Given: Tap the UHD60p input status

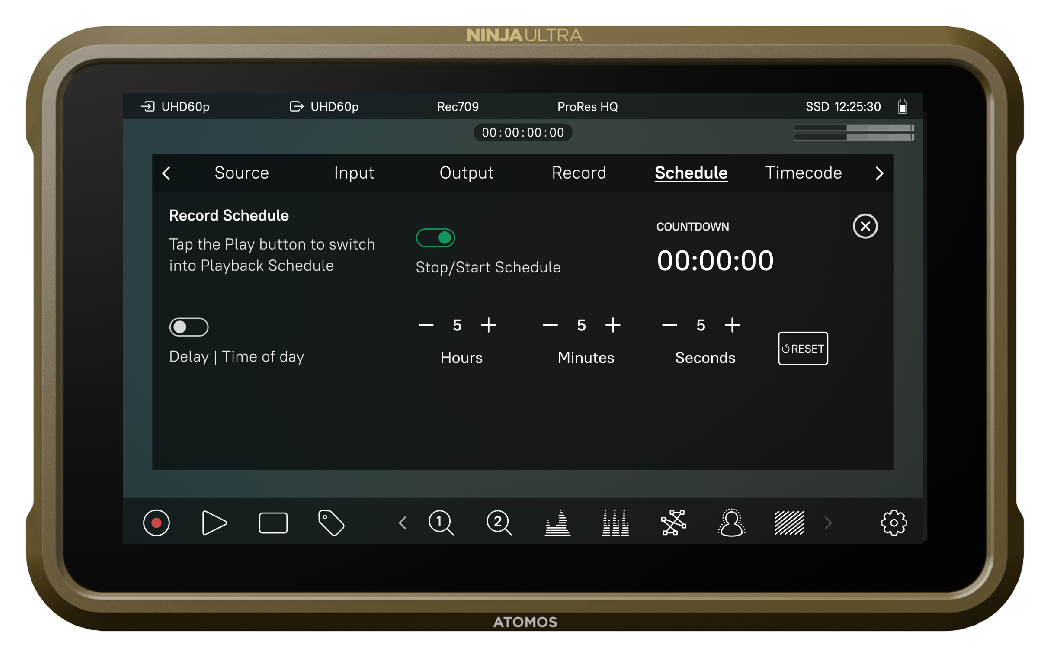Looking at the screenshot, I should point(175,106).
